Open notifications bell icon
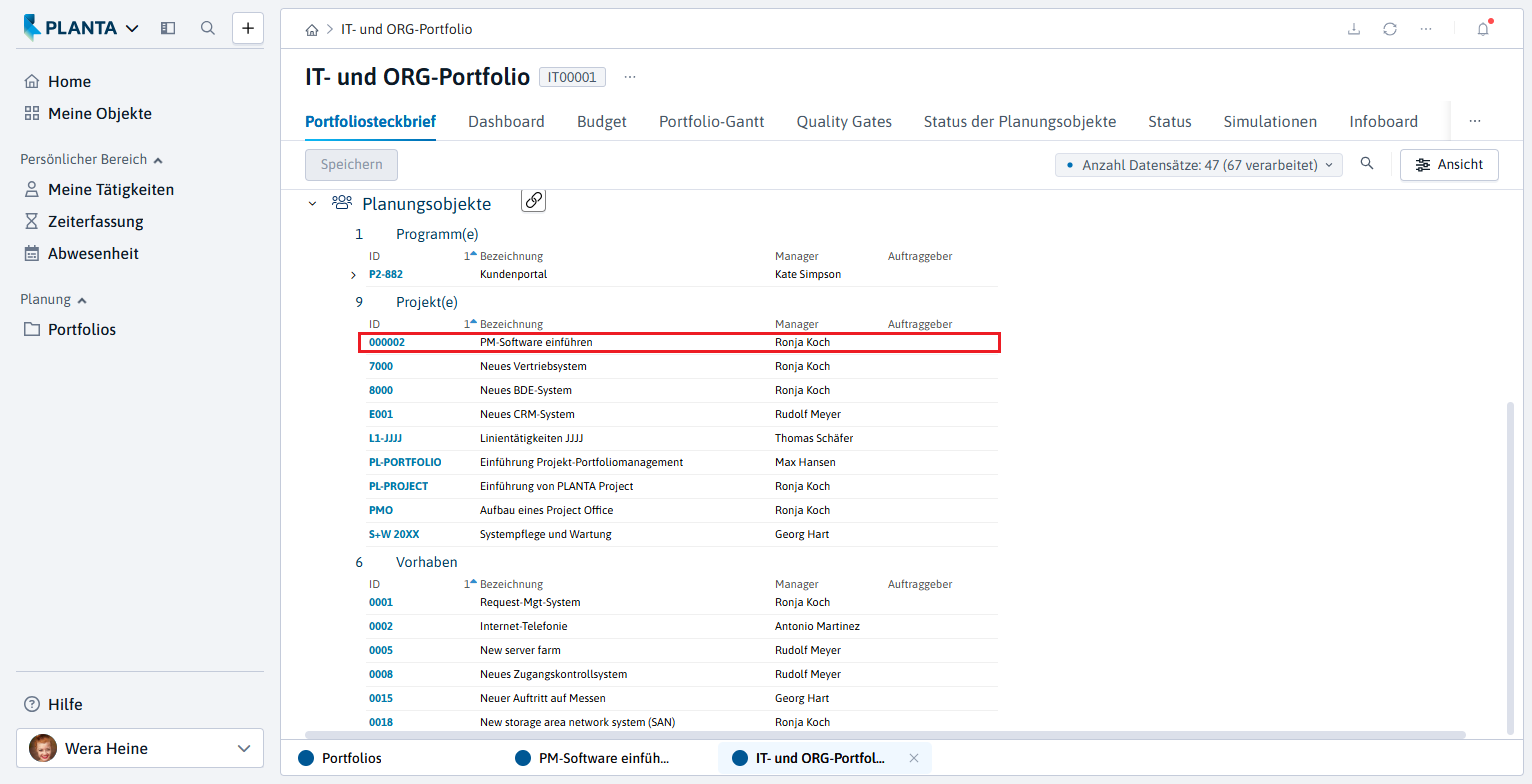 tap(1483, 29)
